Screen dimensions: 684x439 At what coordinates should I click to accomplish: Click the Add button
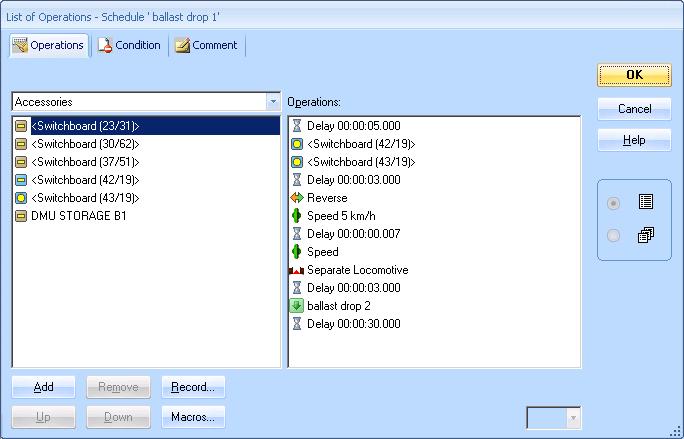click(44, 387)
